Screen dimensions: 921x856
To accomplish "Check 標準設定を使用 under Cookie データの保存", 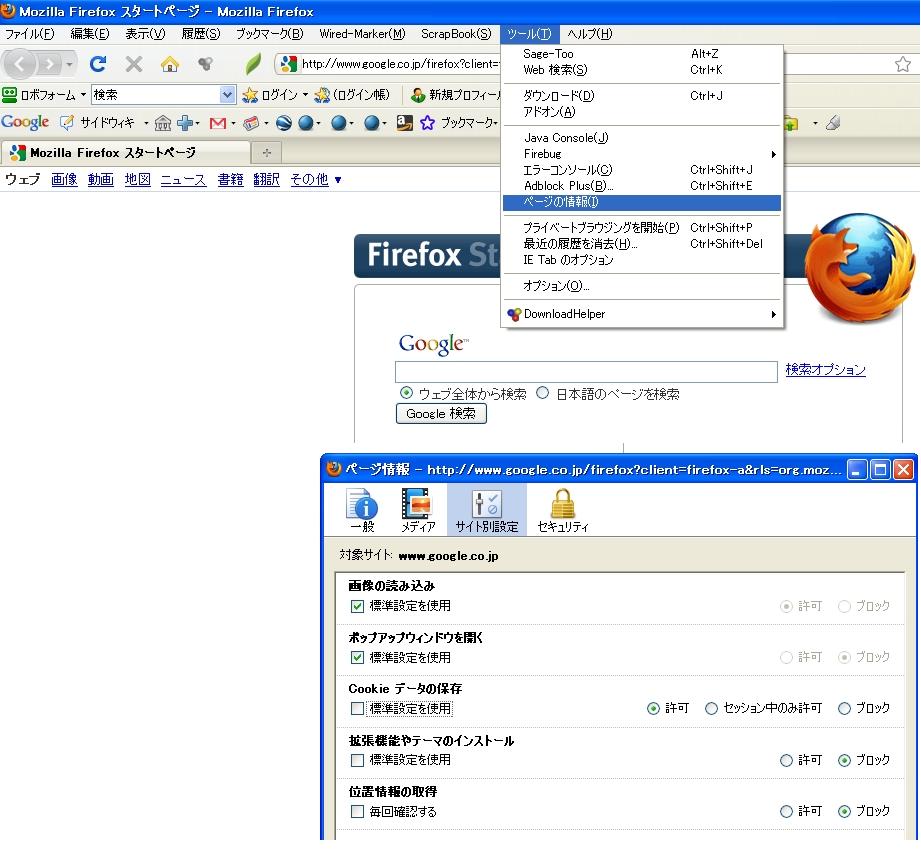I will point(357,709).
